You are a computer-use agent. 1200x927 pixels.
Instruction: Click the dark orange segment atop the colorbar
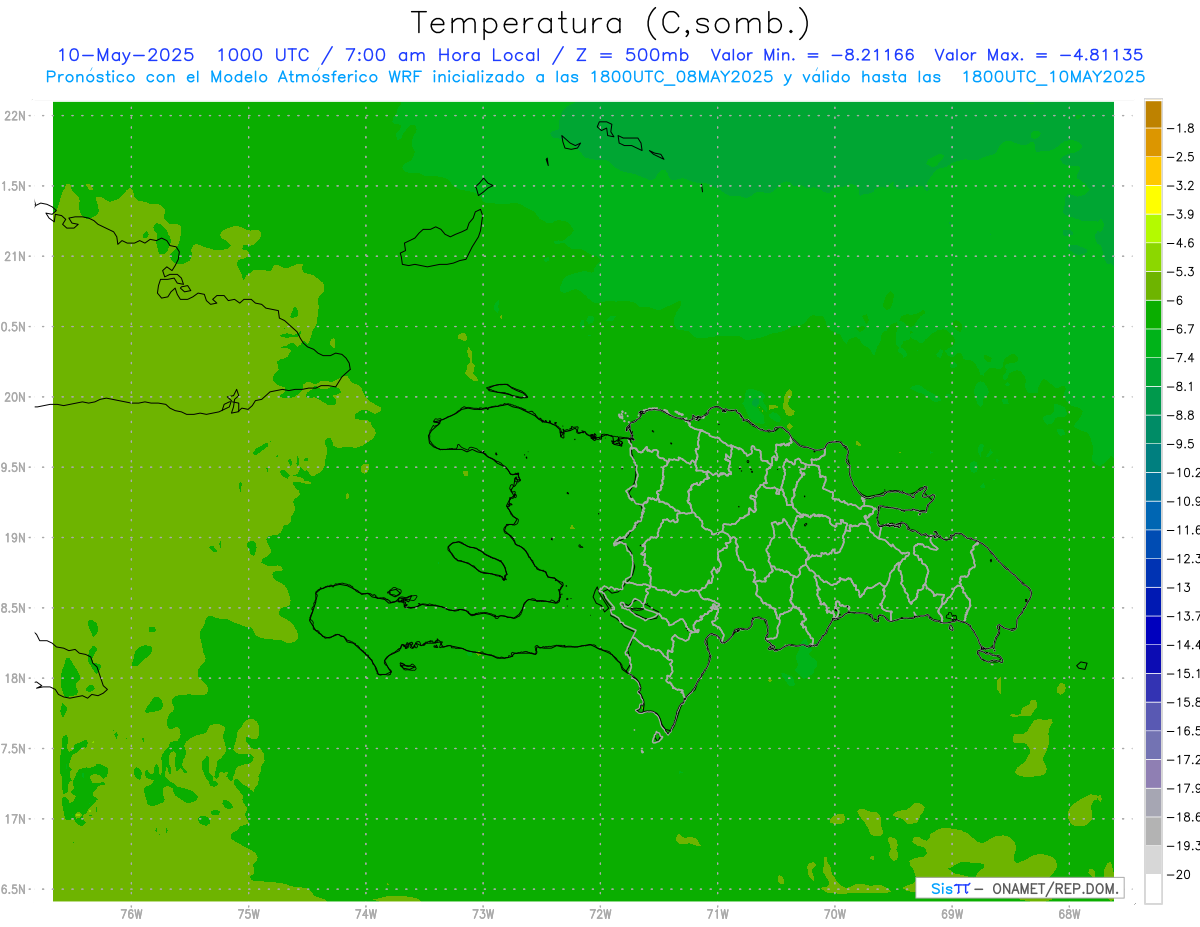pos(1153,114)
